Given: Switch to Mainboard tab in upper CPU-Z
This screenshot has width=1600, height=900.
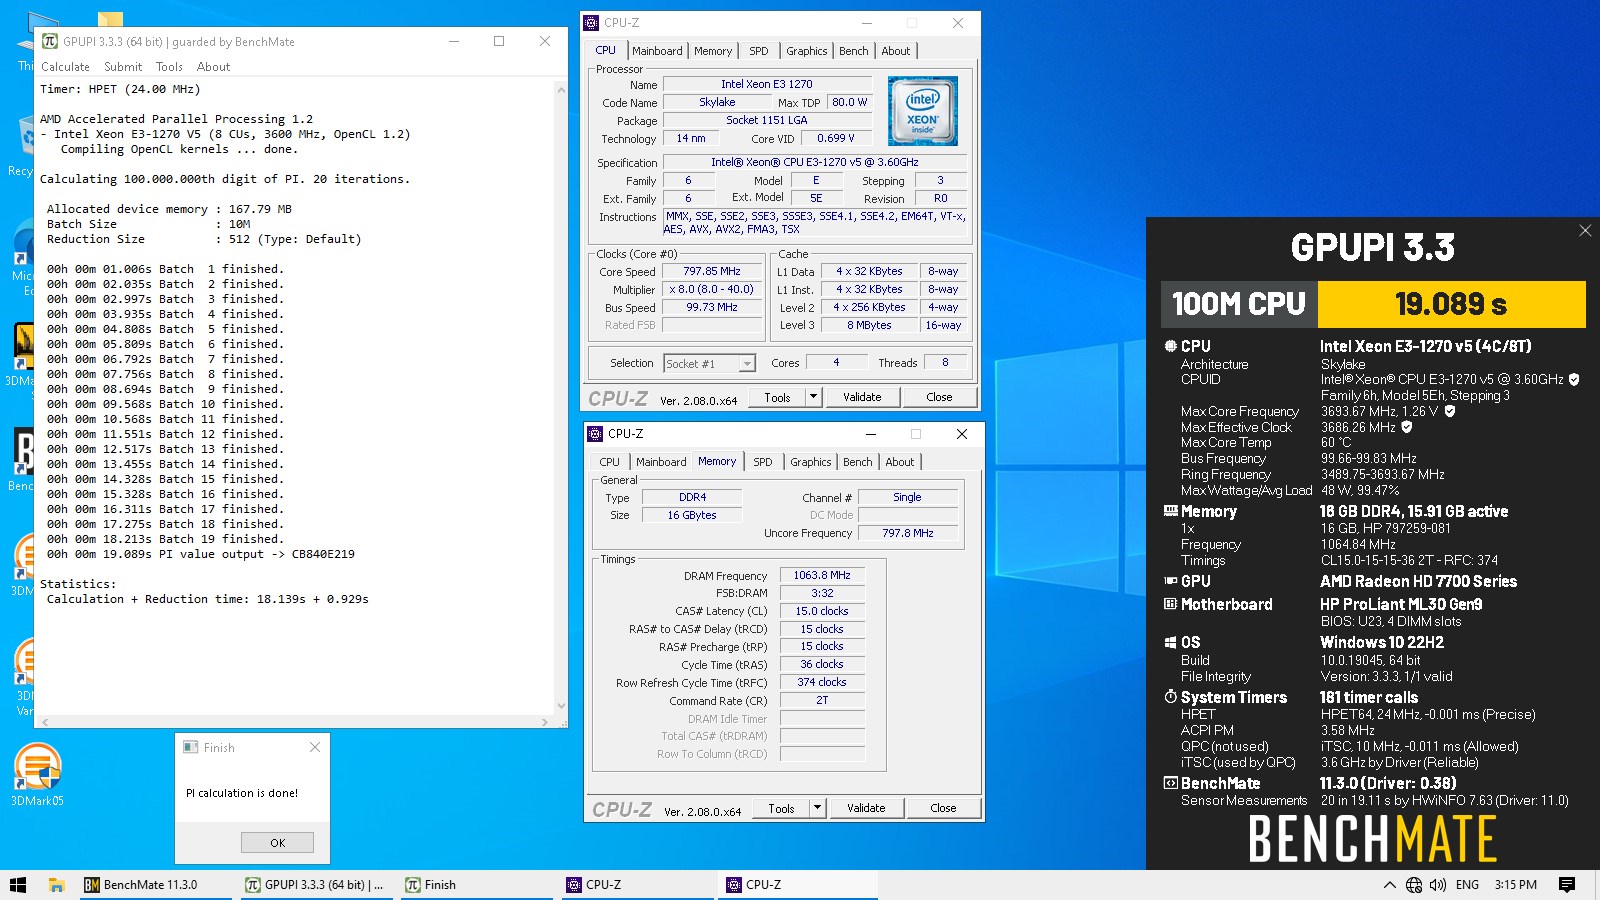Looking at the screenshot, I should click(x=657, y=51).
